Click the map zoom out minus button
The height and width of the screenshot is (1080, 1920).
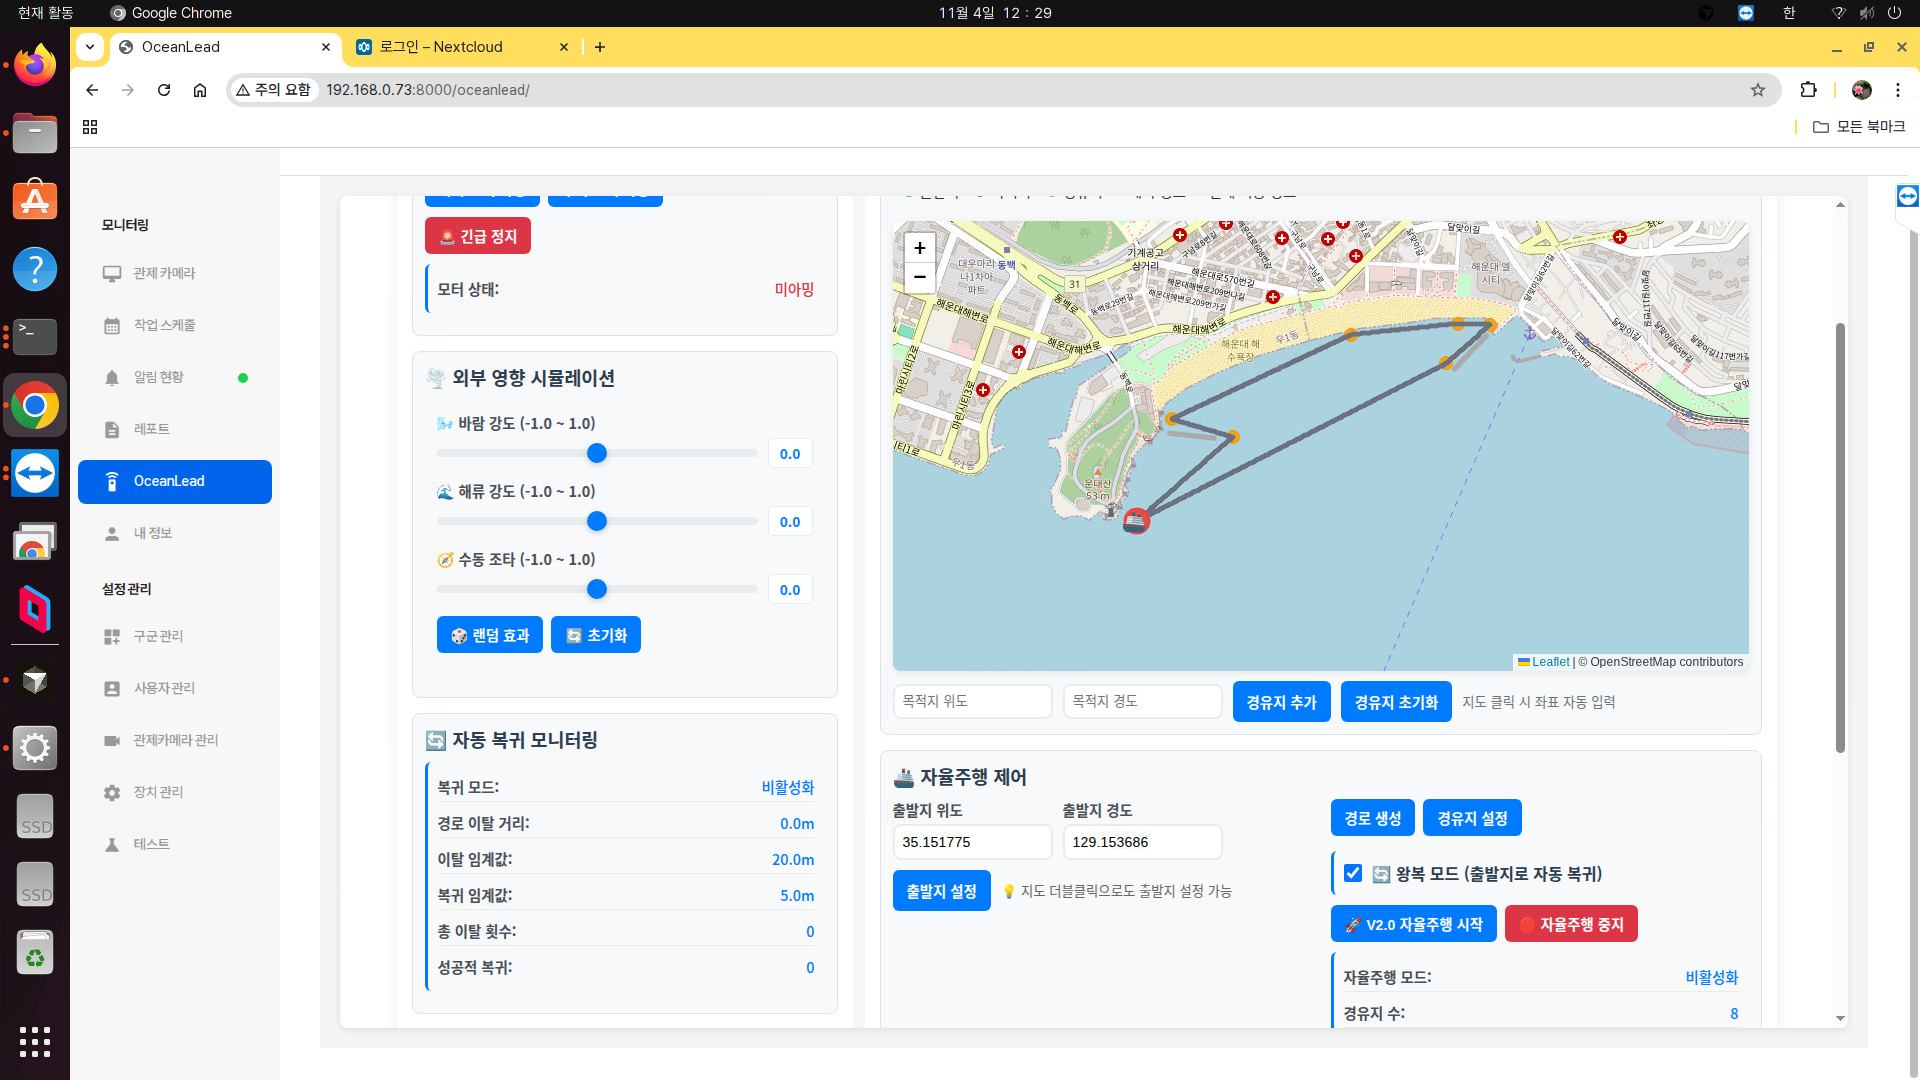coord(919,277)
